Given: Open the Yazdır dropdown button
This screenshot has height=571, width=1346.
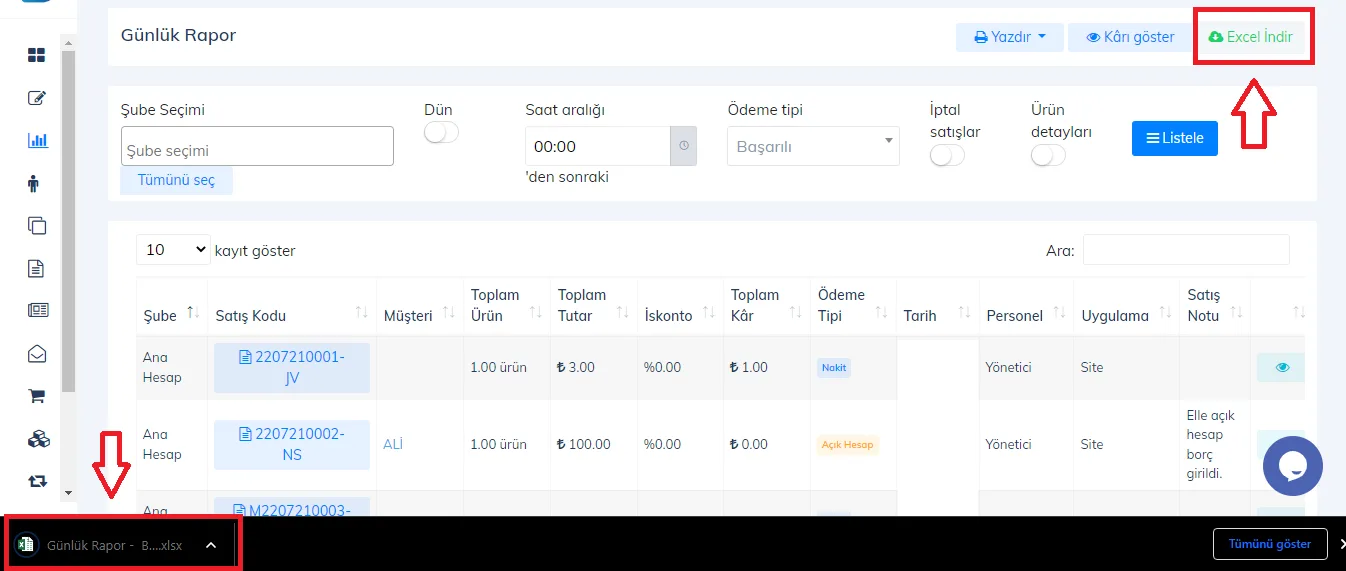Looking at the screenshot, I should pos(1009,37).
